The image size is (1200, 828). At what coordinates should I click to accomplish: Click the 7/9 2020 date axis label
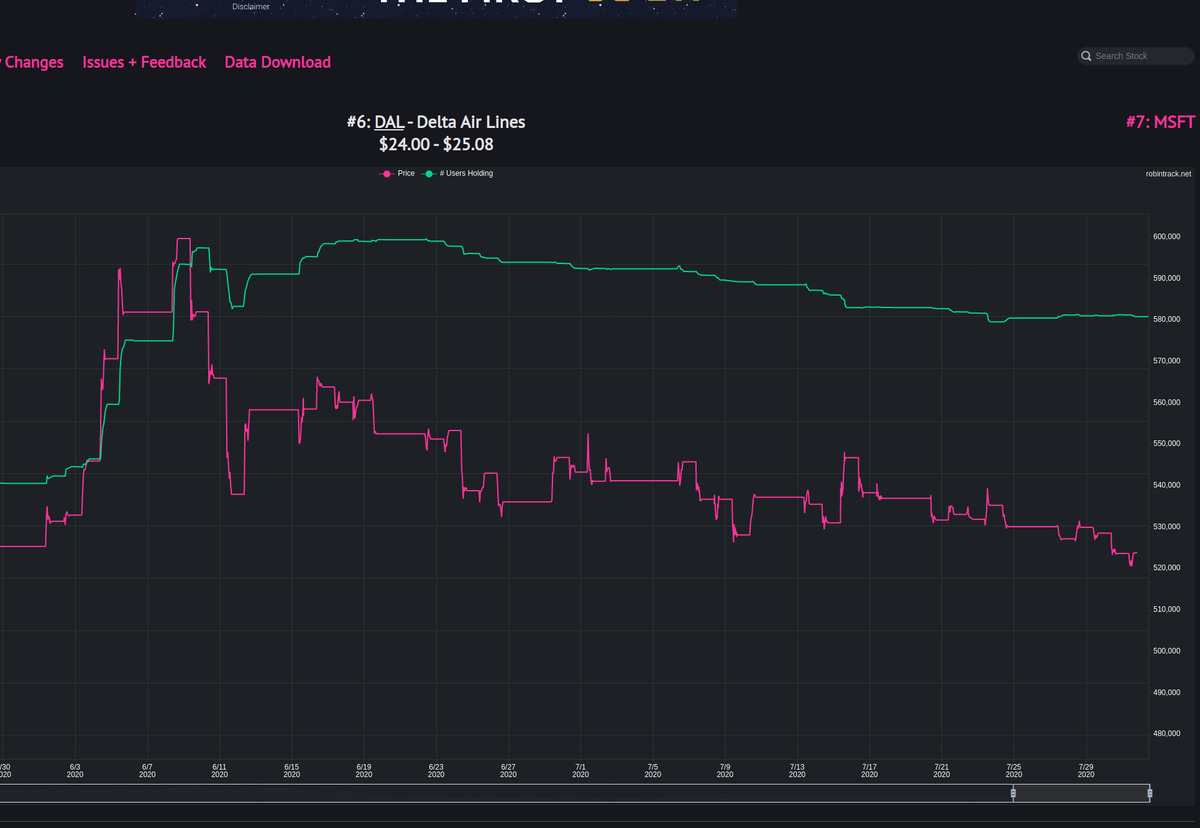click(x=725, y=770)
